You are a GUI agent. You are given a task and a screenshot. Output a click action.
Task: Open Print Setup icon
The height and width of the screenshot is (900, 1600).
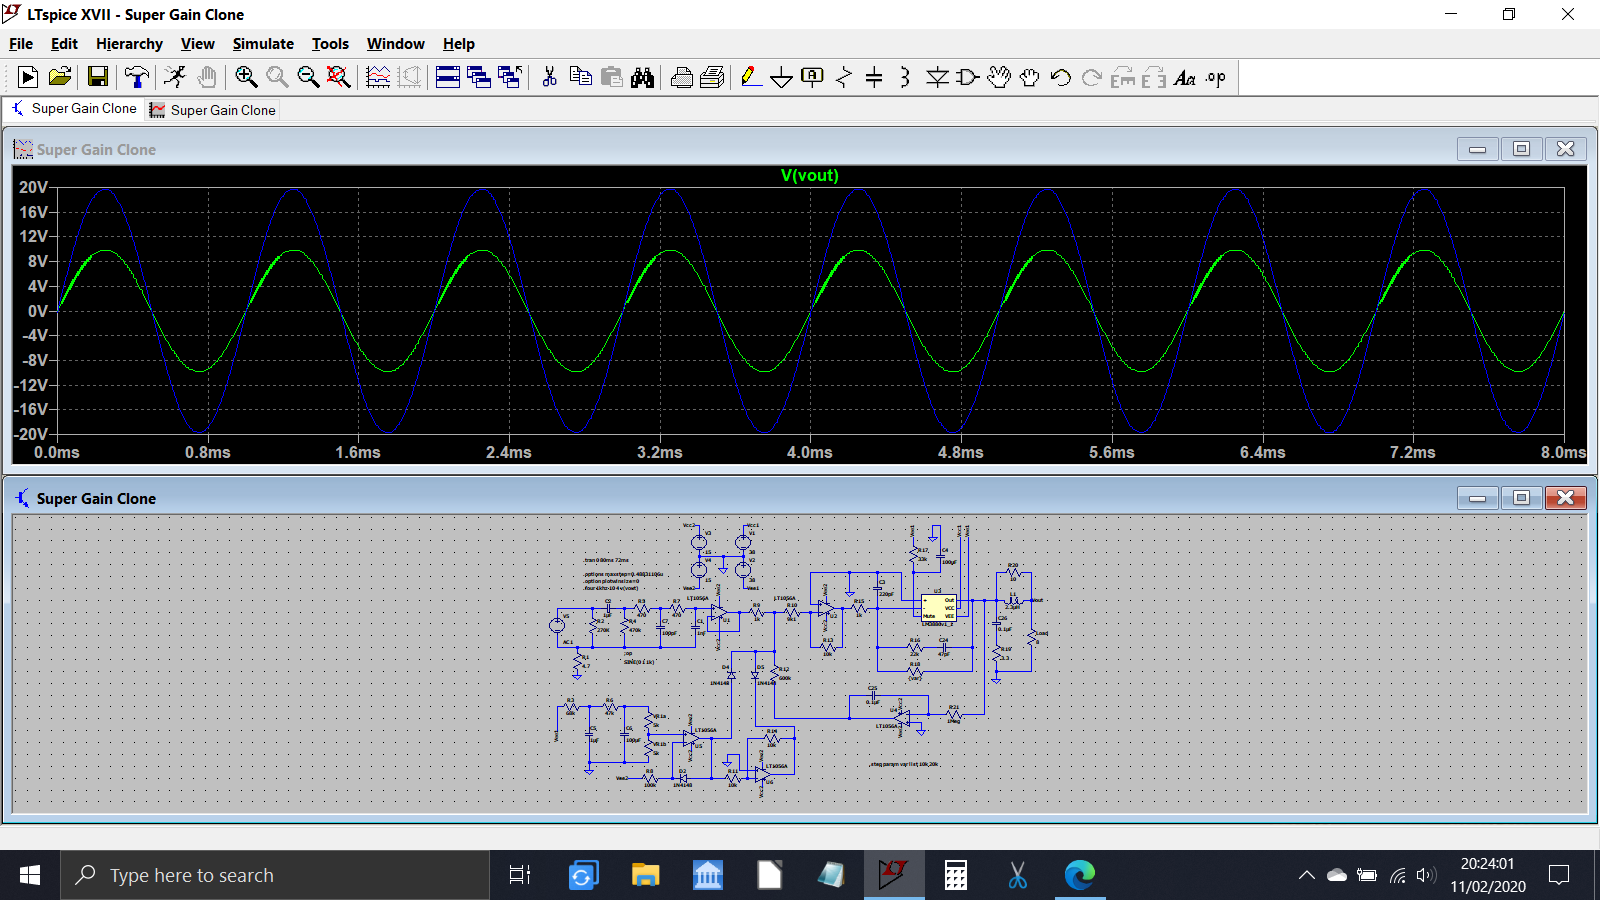(713, 77)
